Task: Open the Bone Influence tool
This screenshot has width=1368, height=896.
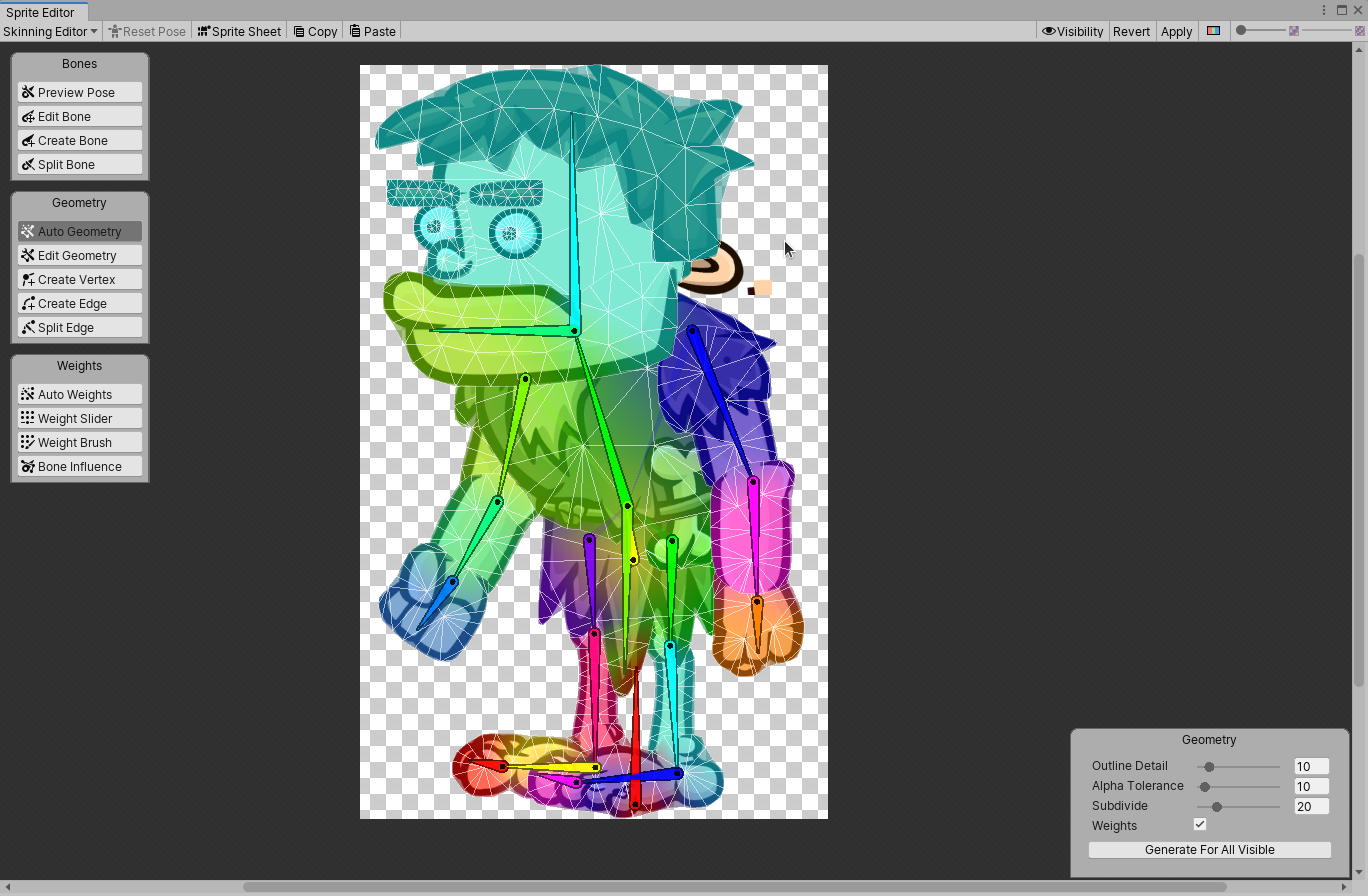Action: click(x=79, y=466)
